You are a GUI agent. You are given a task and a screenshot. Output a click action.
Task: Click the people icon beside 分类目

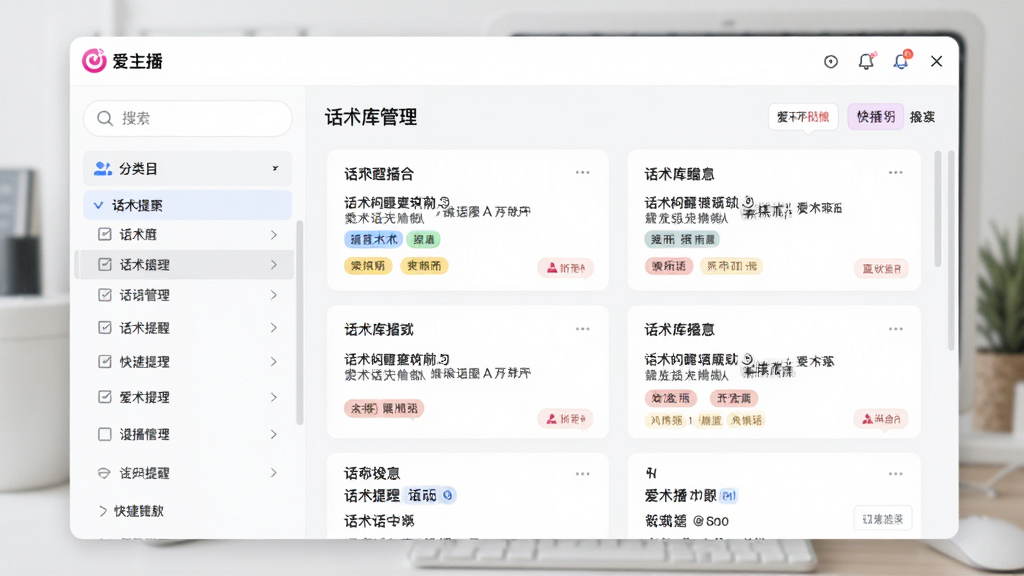pyautogui.click(x=103, y=168)
